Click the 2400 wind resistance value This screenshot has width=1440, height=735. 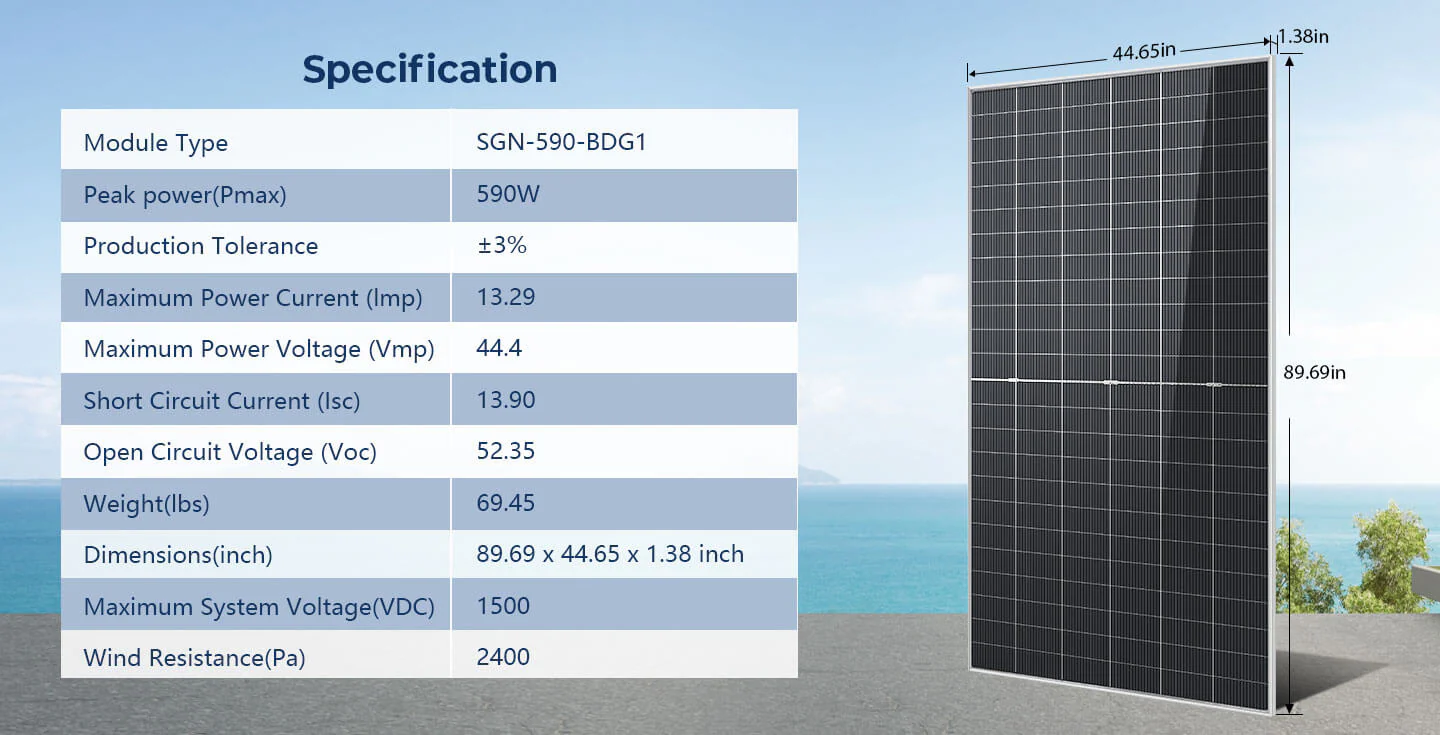tap(503, 657)
